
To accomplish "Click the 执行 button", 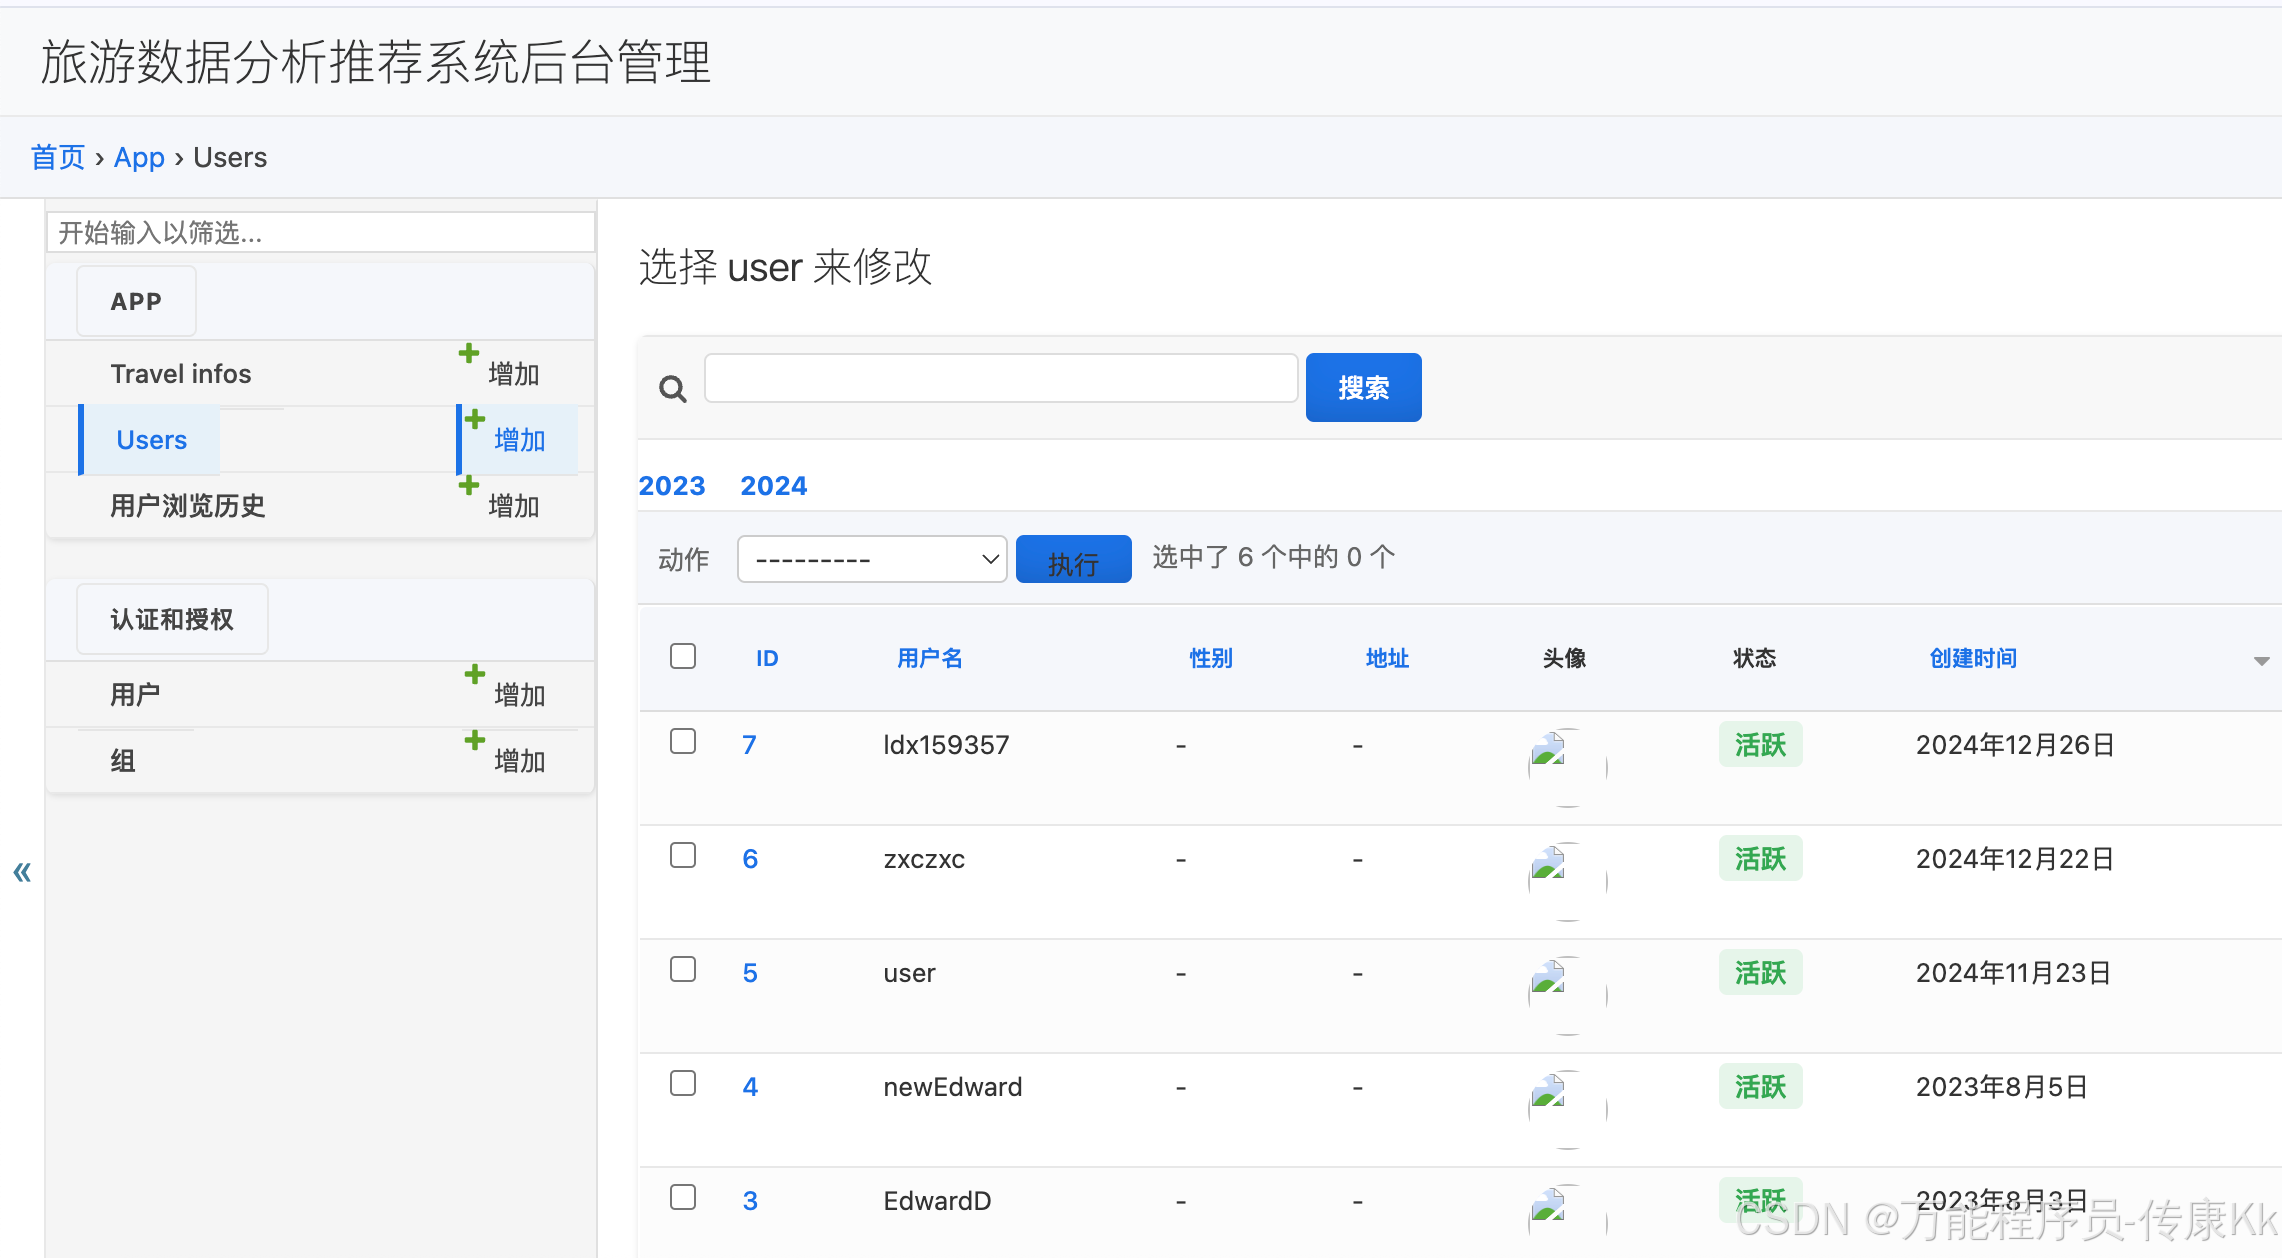I will click(x=1073, y=560).
